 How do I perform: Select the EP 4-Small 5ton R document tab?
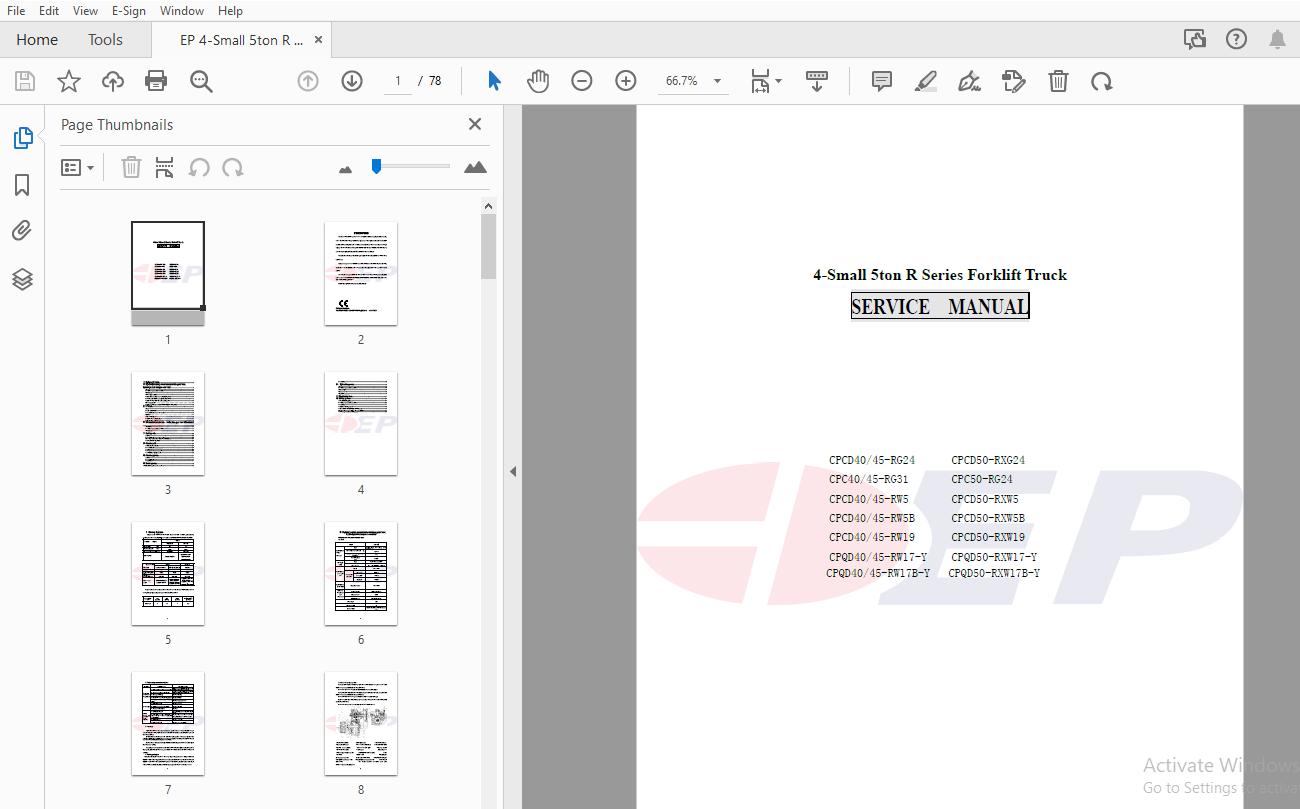(x=242, y=40)
